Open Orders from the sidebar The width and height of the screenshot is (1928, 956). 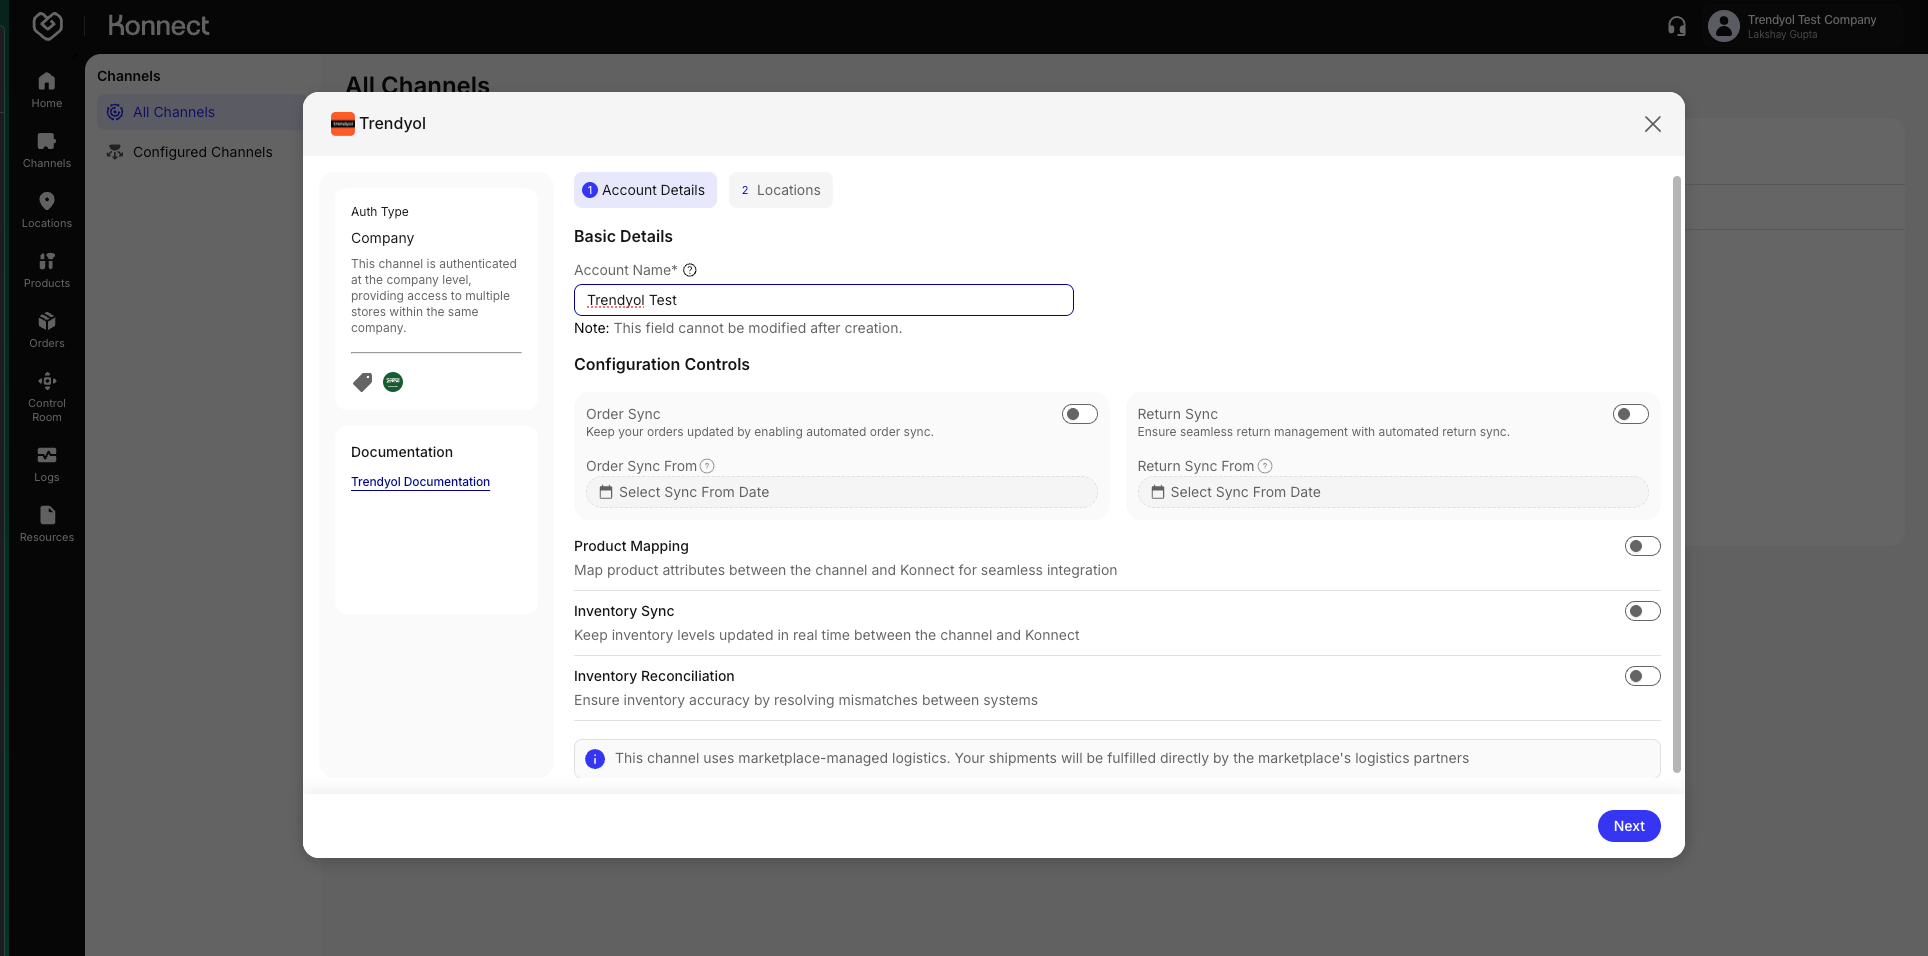click(47, 330)
